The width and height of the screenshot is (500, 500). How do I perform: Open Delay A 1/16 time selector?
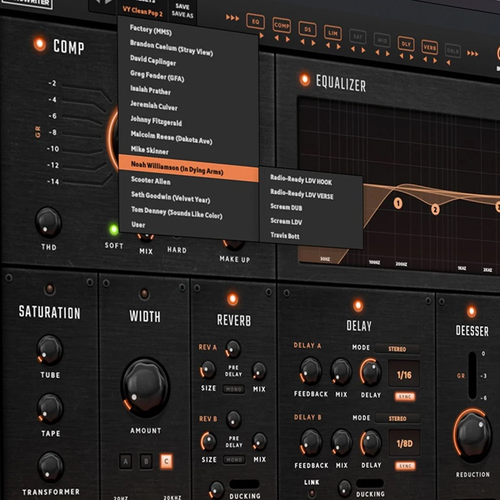[x=404, y=375]
